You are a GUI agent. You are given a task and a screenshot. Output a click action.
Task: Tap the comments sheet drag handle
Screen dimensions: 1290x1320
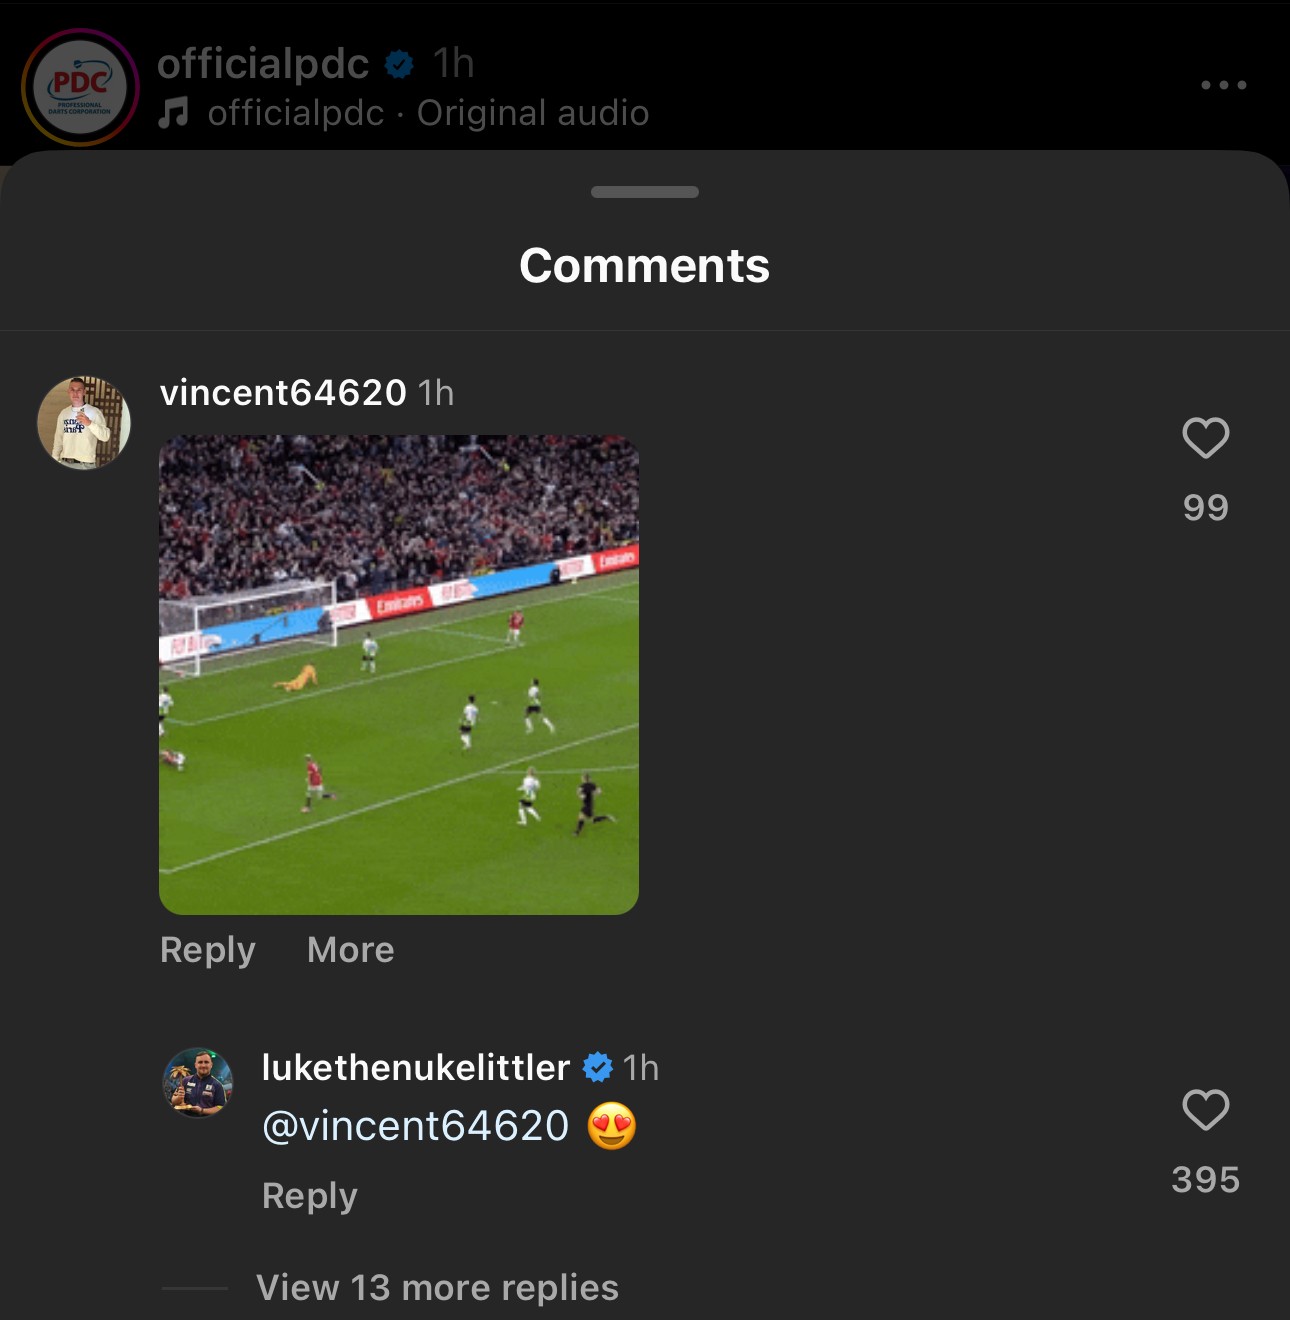pos(645,192)
